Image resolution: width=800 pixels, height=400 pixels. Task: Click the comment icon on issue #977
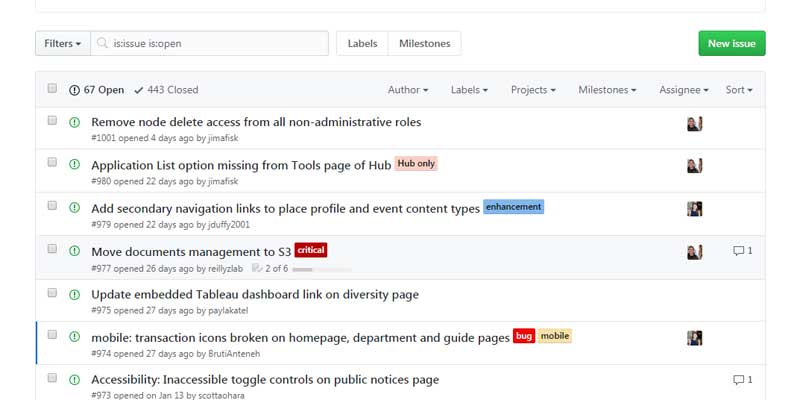tap(738, 251)
